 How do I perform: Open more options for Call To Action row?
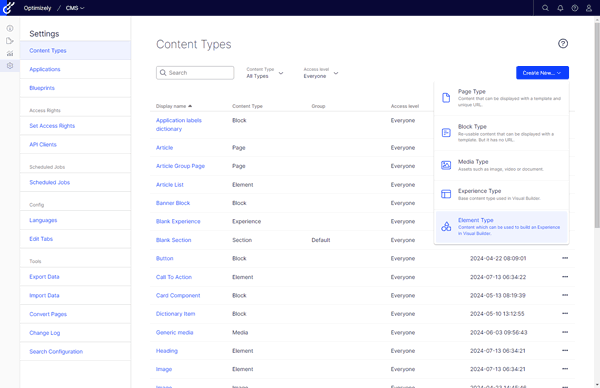565,277
